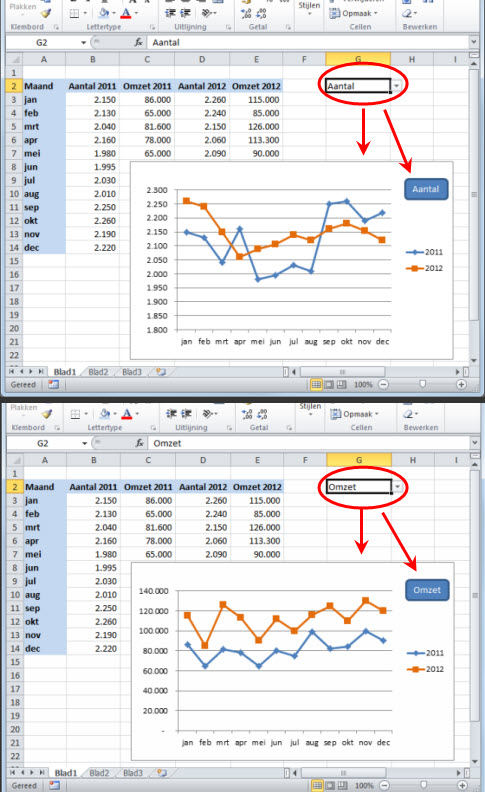Select column G header in bottom window

(359, 460)
